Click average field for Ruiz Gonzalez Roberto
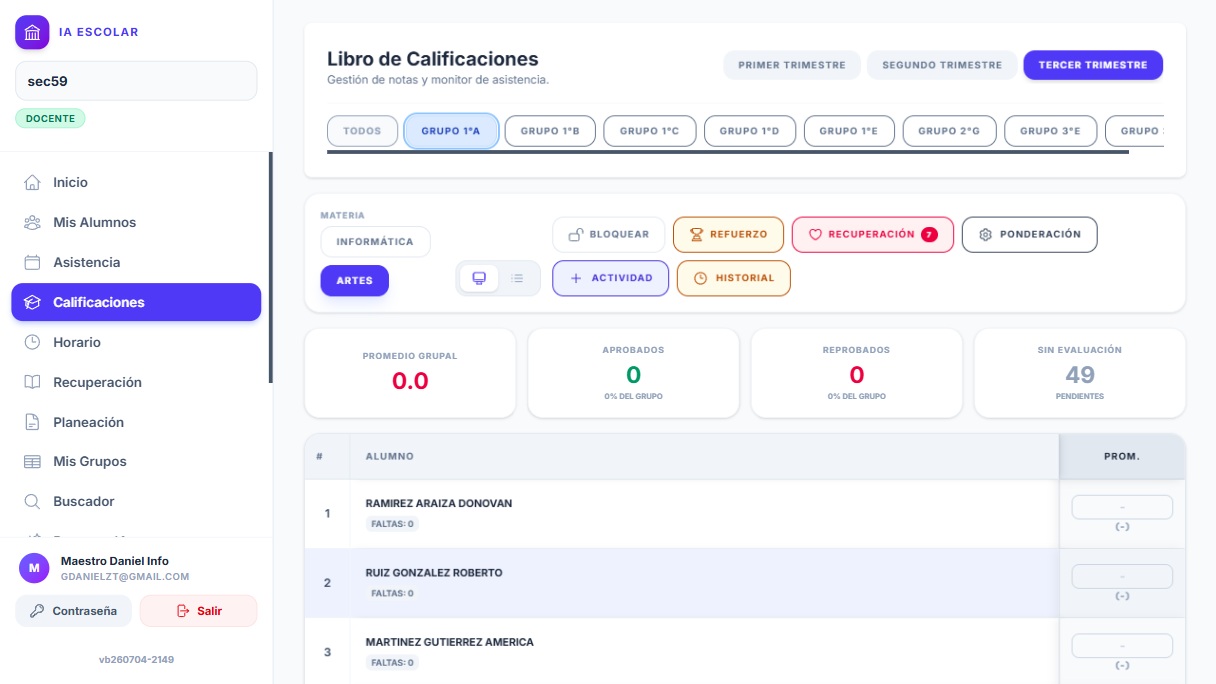The width and height of the screenshot is (1216, 684). click(x=1122, y=576)
